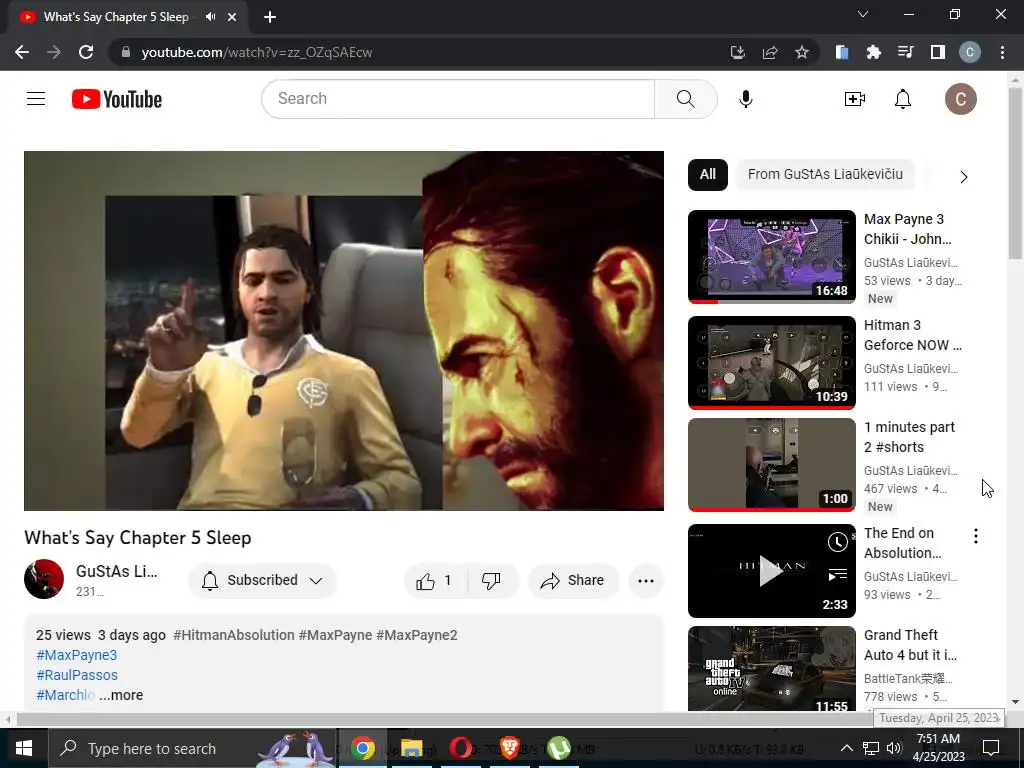Show hidden system tray icons

tap(846, 748)
